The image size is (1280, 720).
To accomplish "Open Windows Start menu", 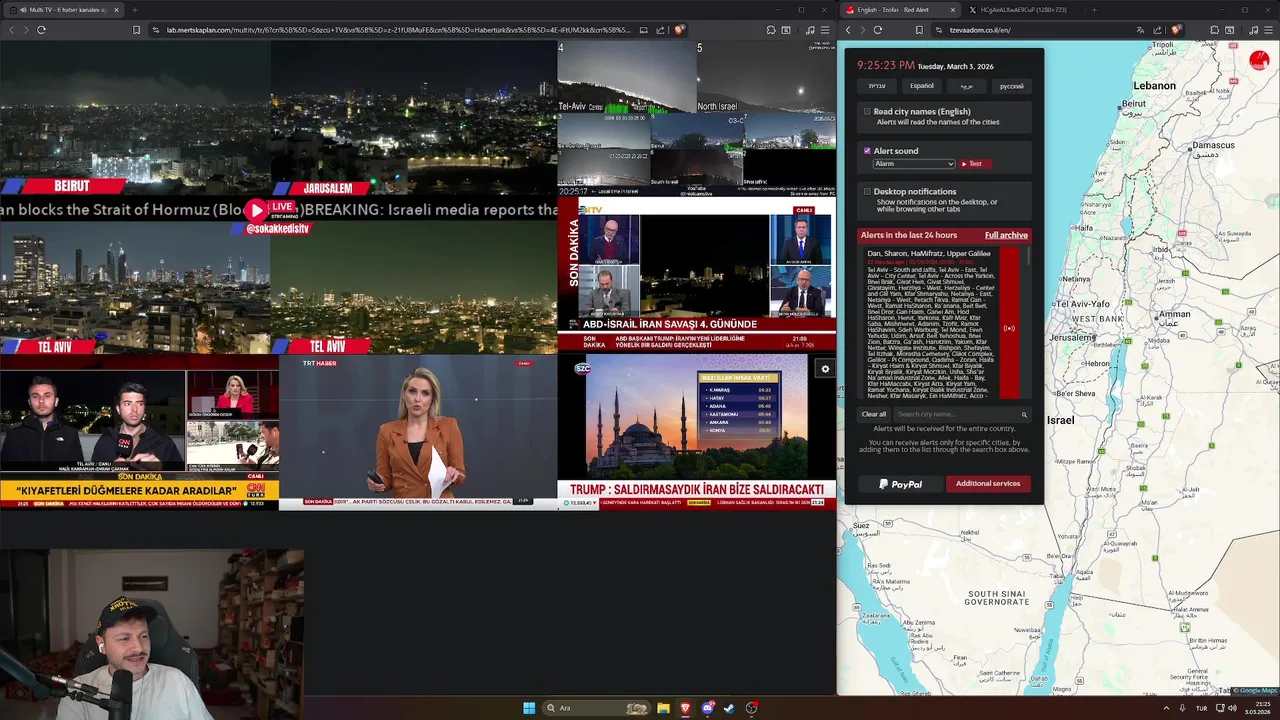I will [x=529, y=708].
